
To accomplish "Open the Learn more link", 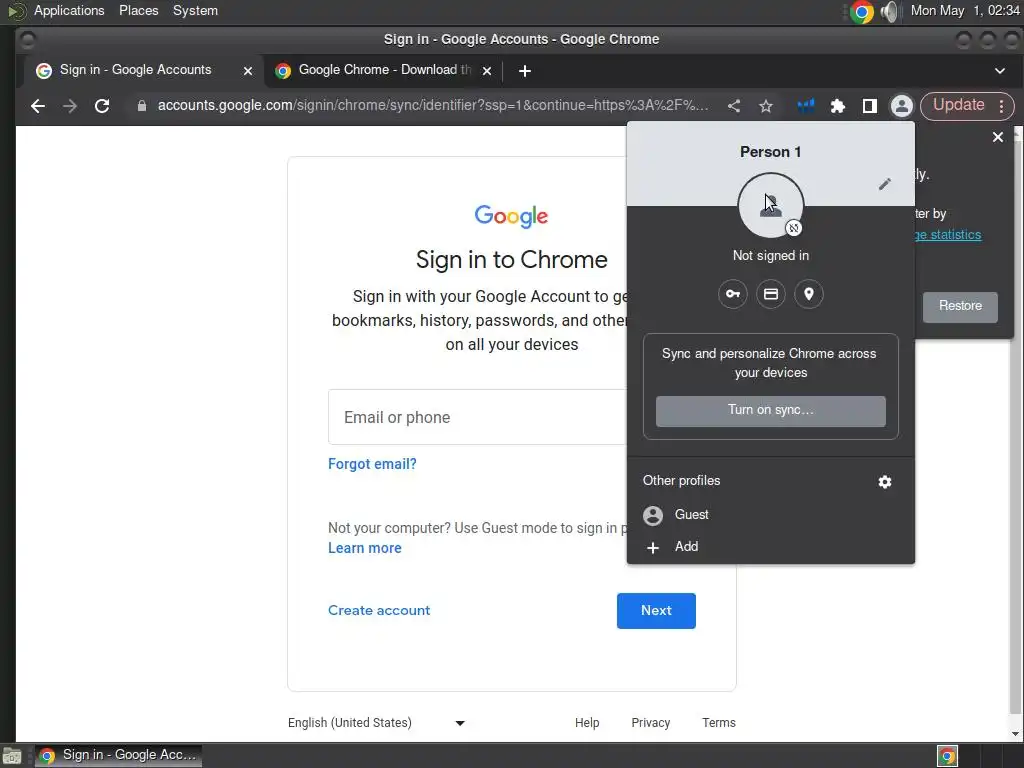I will click(x=364, y=549).
